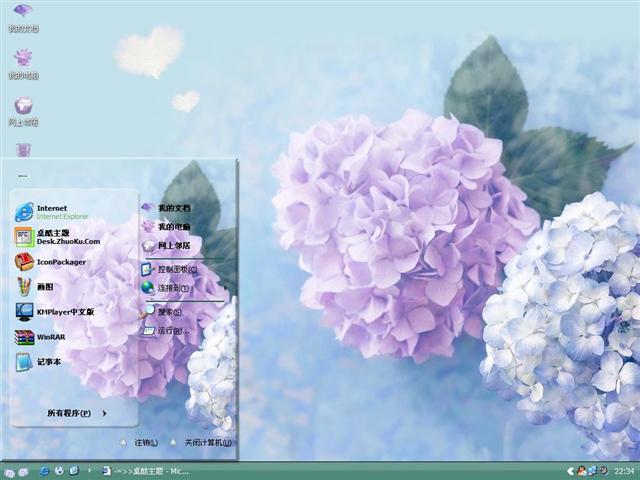The image size is (640, 480).
Task: Open the 我的电脑 desktop icon
Action: (x=23, y=64)
